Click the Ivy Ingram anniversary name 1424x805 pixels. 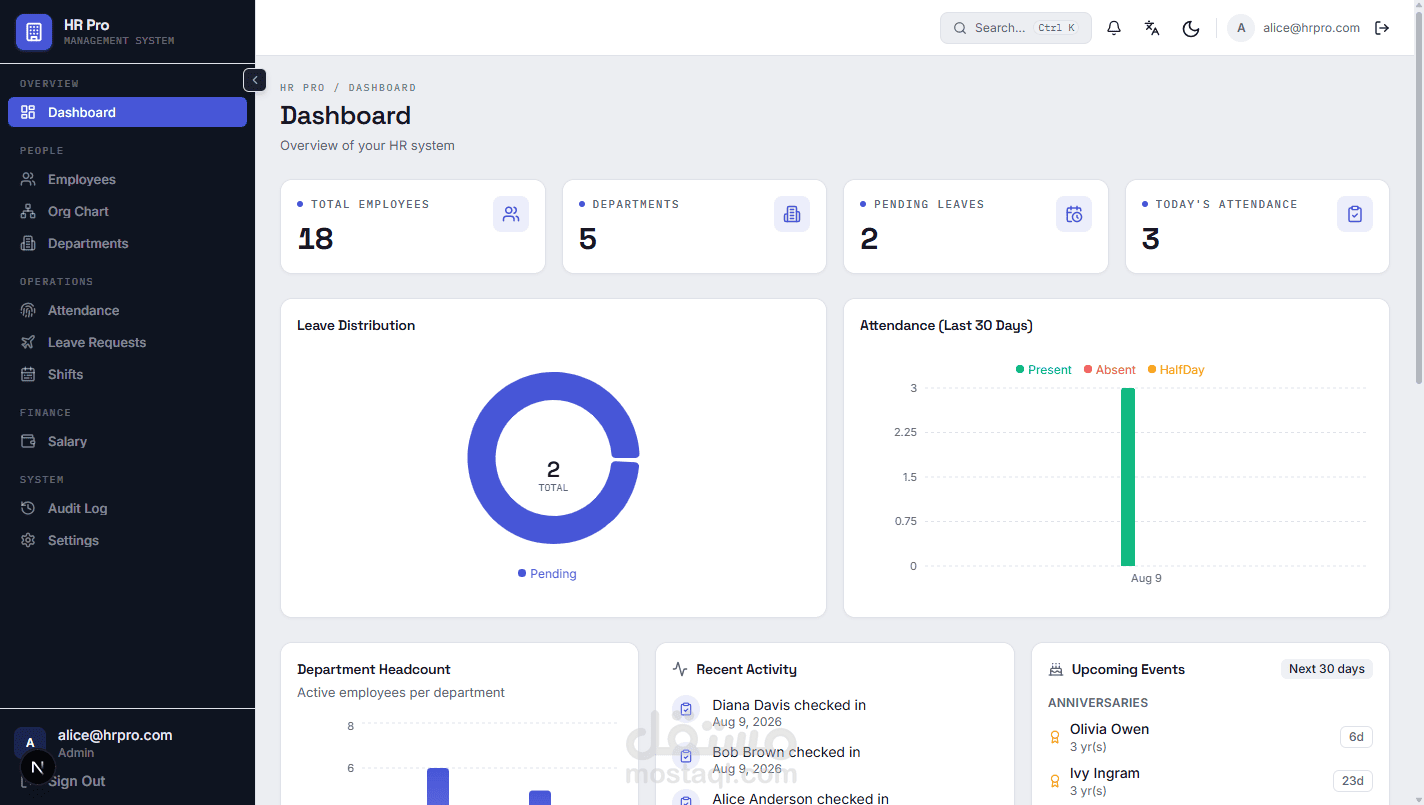1105,773
